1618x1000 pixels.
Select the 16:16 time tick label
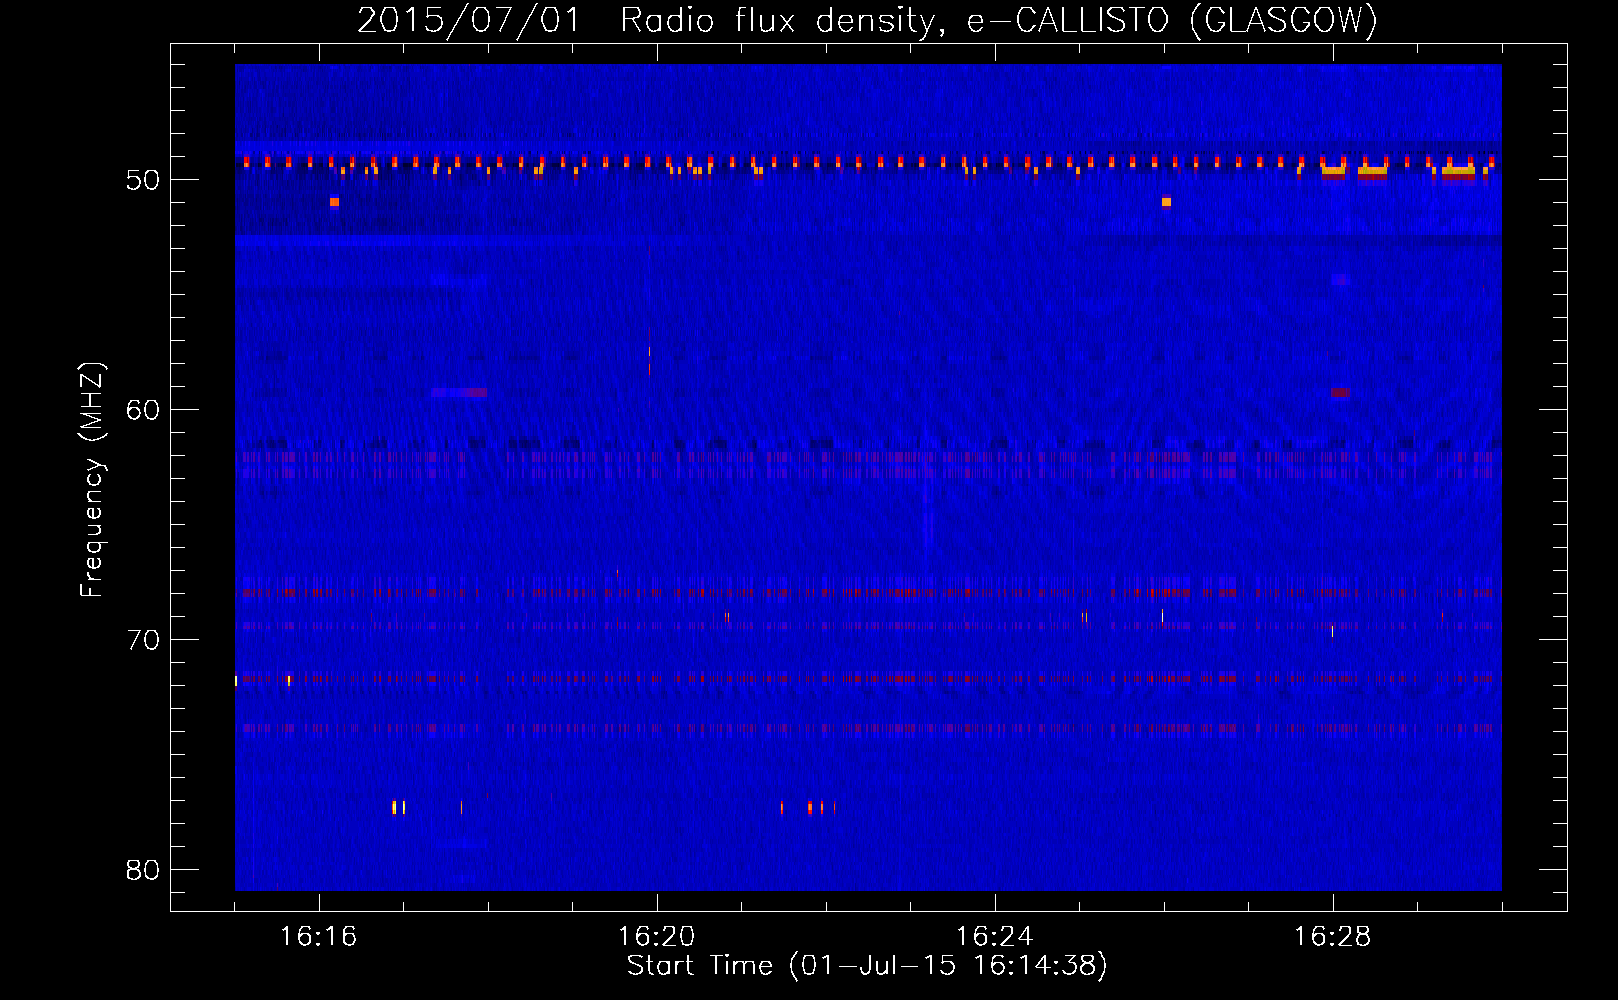point(318,936)
